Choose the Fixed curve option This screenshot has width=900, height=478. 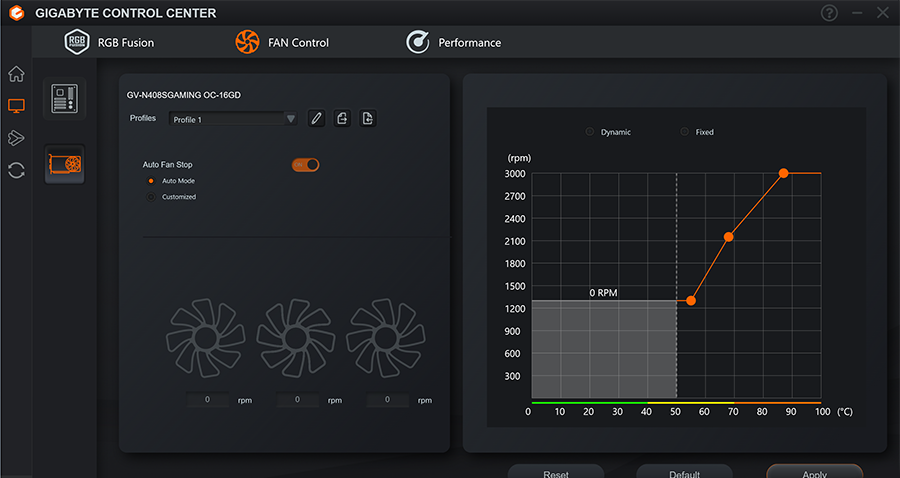click(x=685, y=132)
